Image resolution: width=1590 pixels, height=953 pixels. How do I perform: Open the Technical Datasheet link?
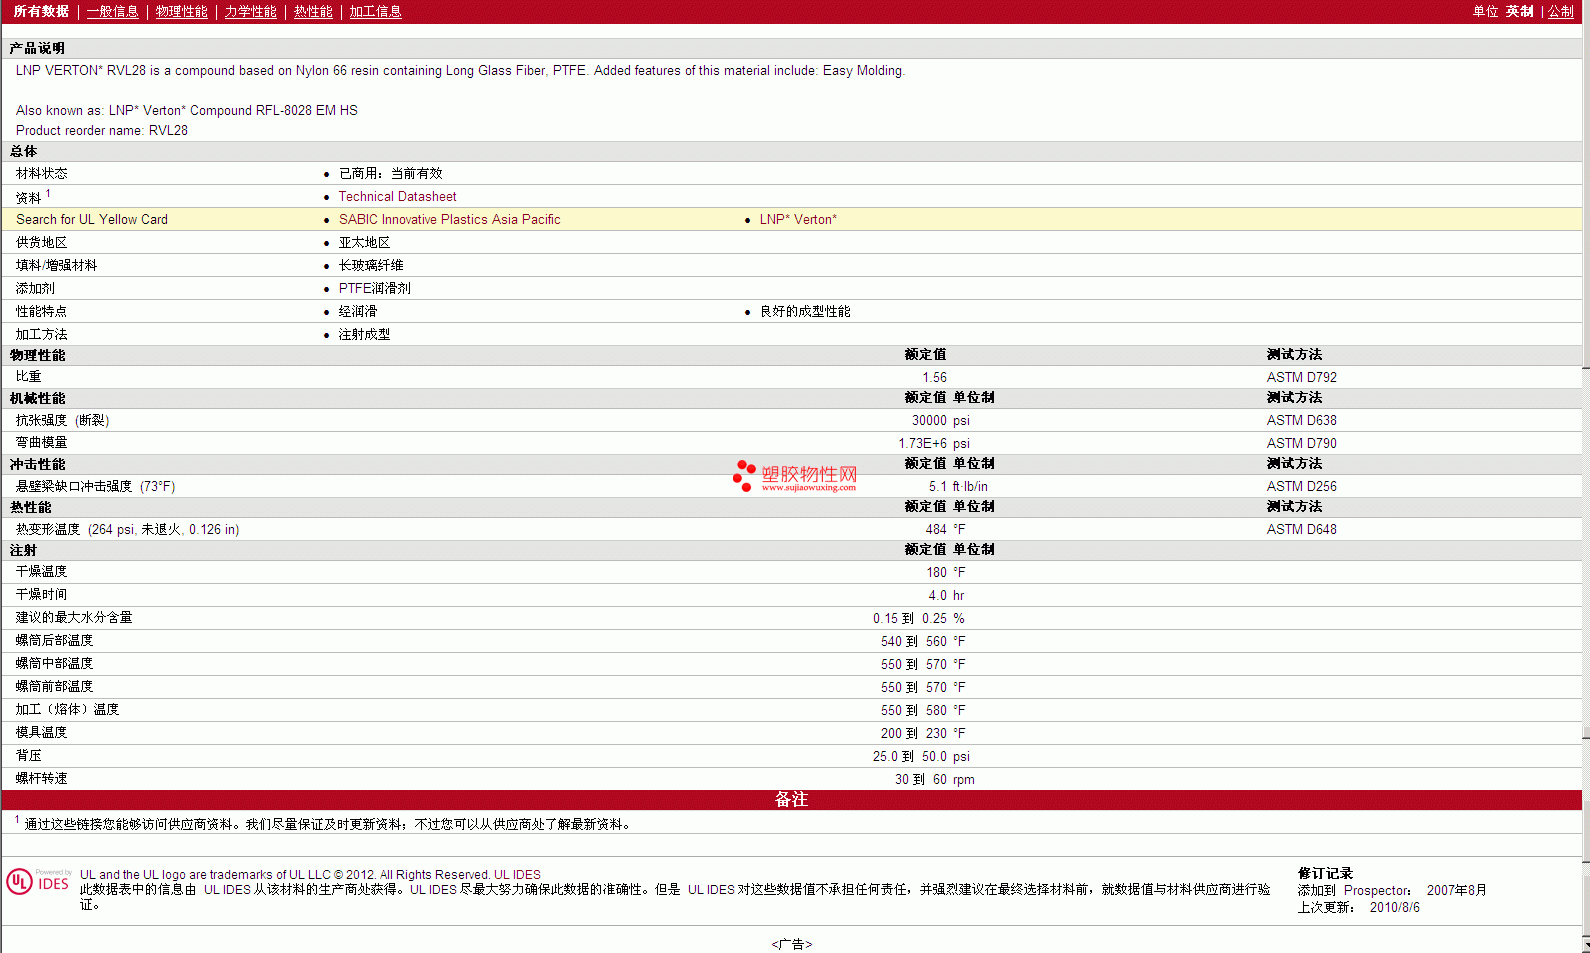pos(397,197)
